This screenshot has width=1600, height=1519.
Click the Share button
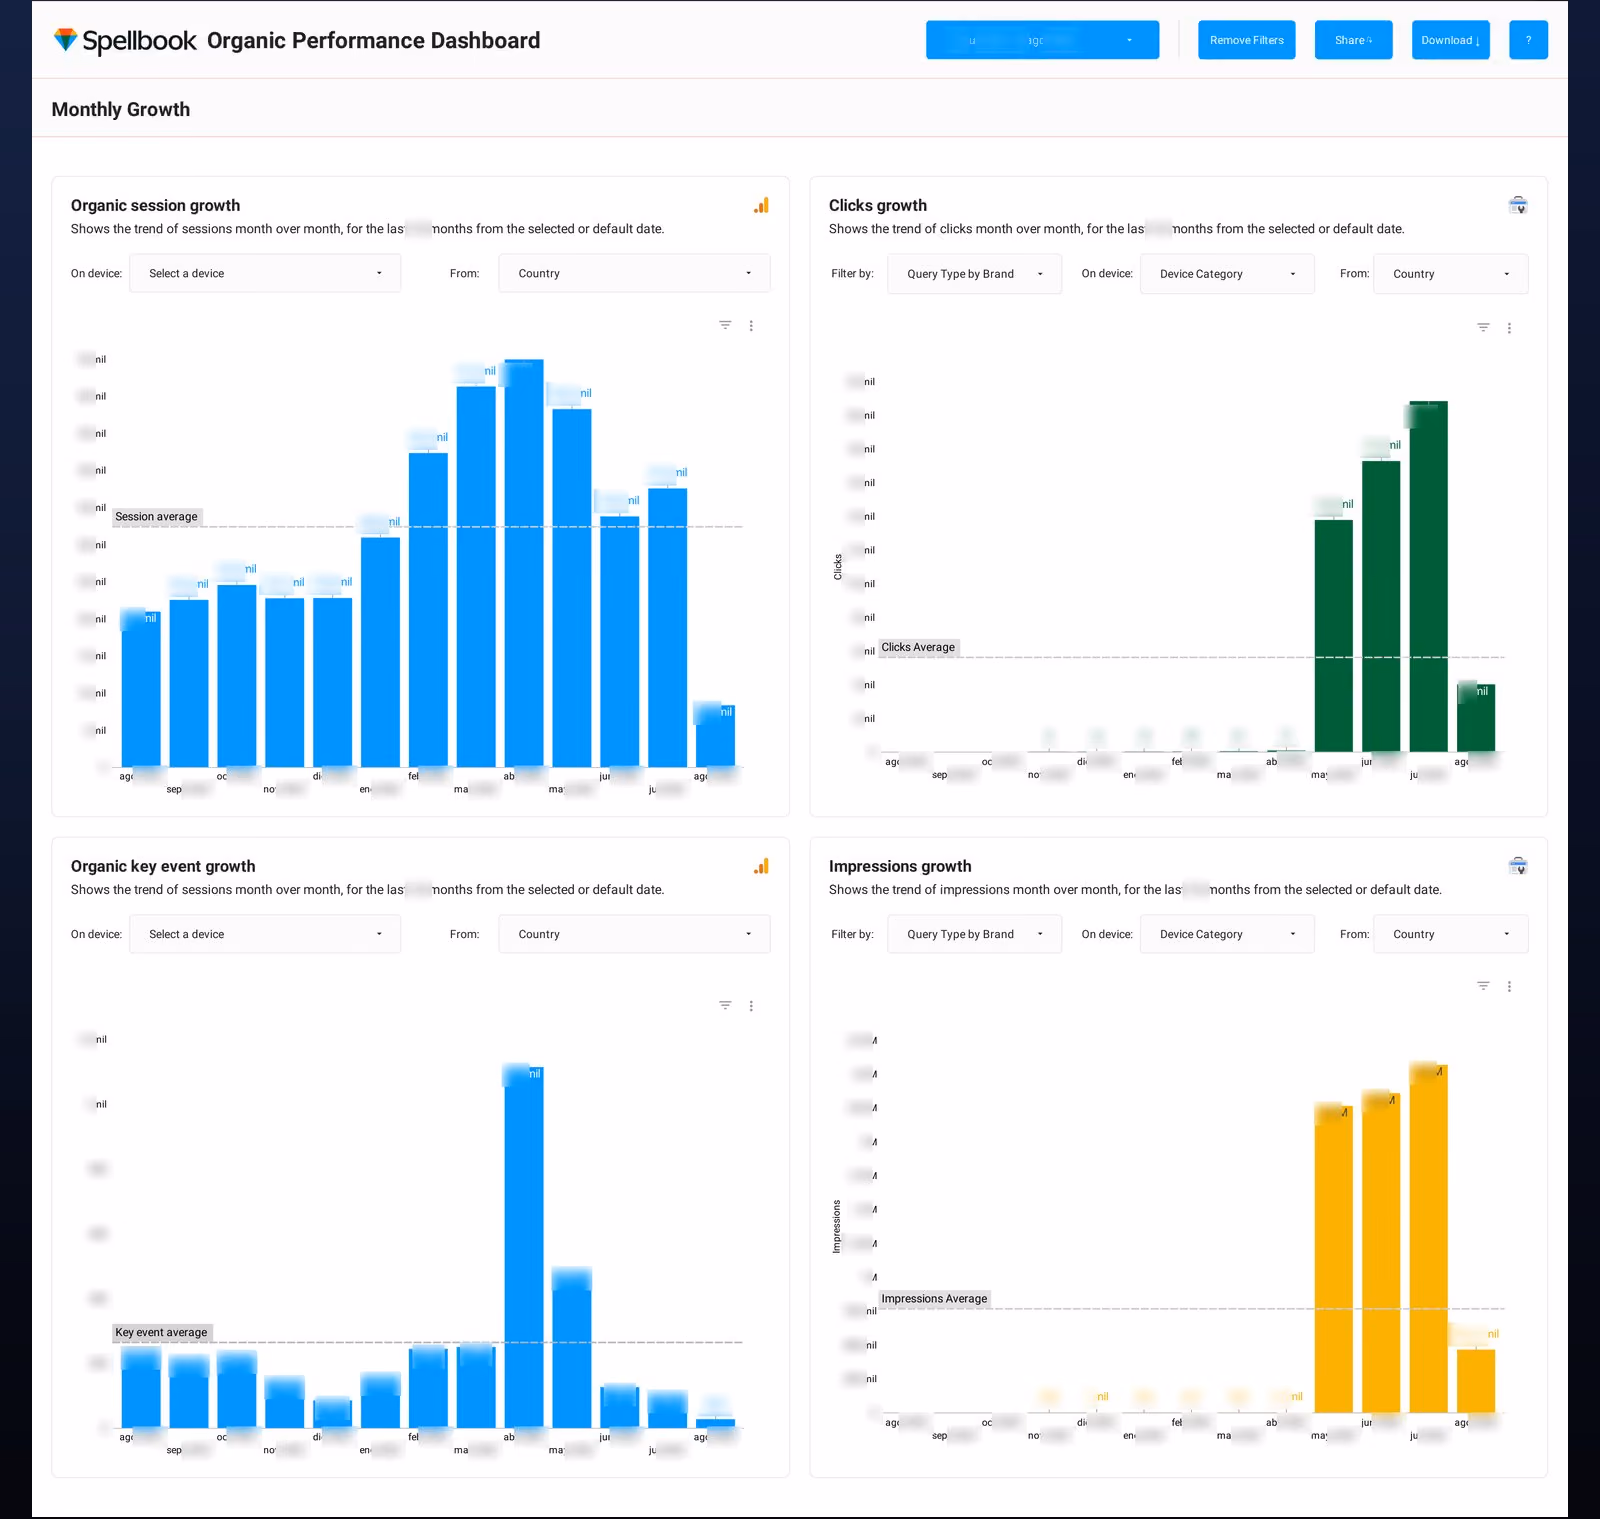pyautogui.click(x=1353, y=40)
